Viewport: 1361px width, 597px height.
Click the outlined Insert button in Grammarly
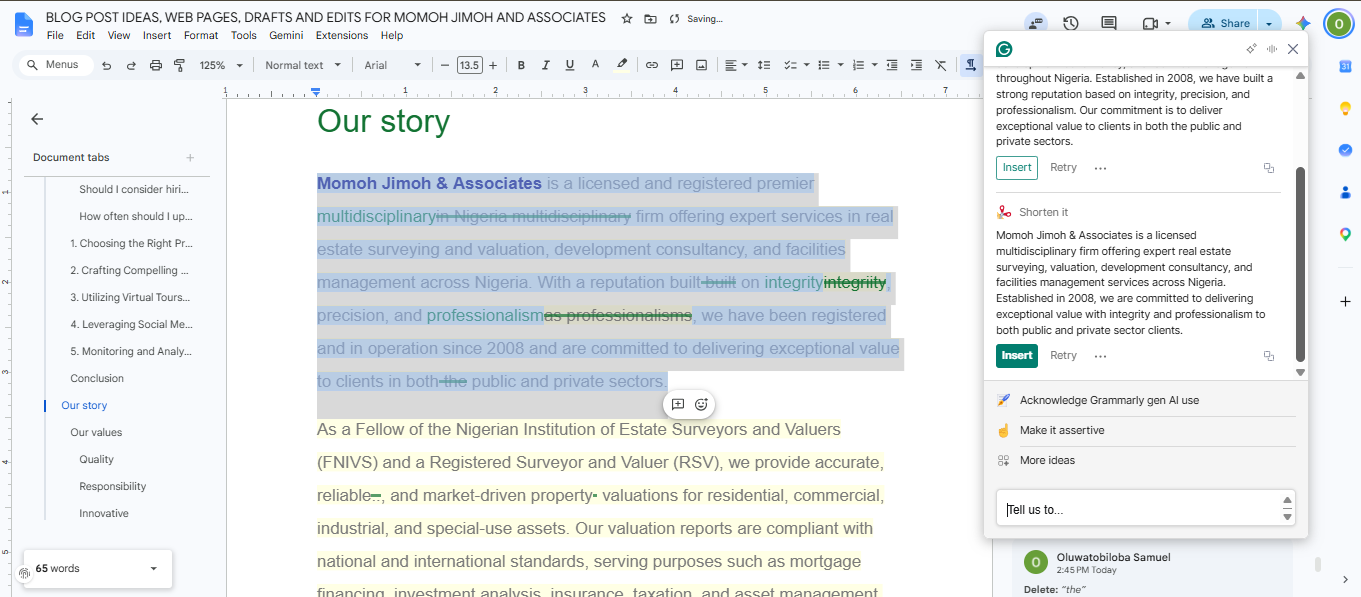coord(1017,167)
